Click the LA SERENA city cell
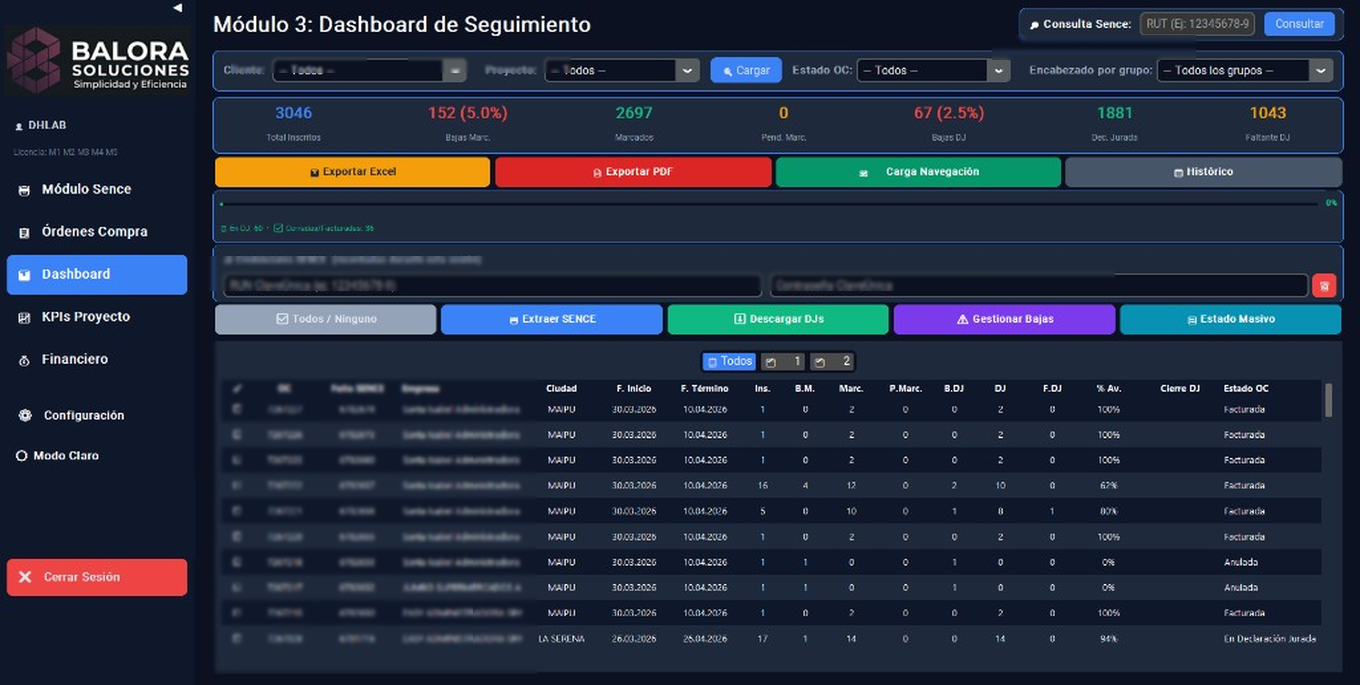Screen dimensions: 1360x685 click(x=561, y=638)
